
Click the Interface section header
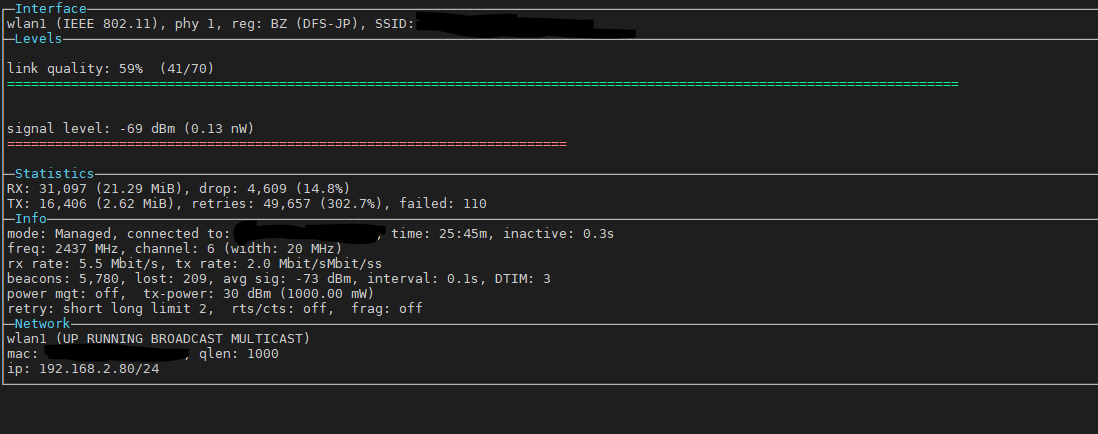click(x=50, y=8)
